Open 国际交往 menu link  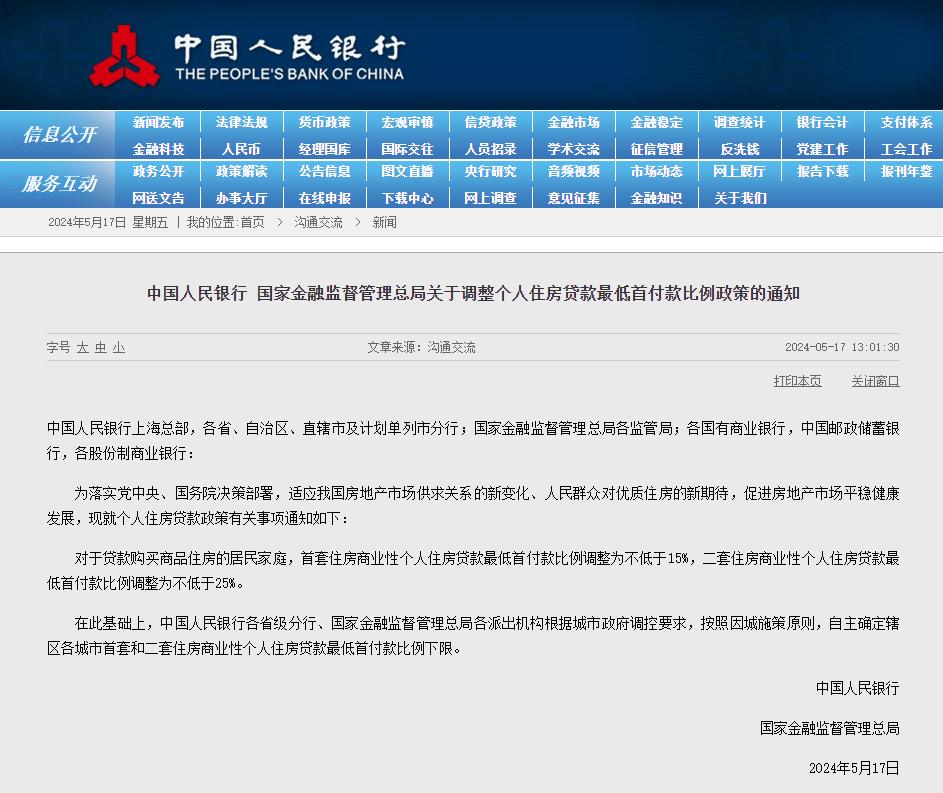coord(407,148)
